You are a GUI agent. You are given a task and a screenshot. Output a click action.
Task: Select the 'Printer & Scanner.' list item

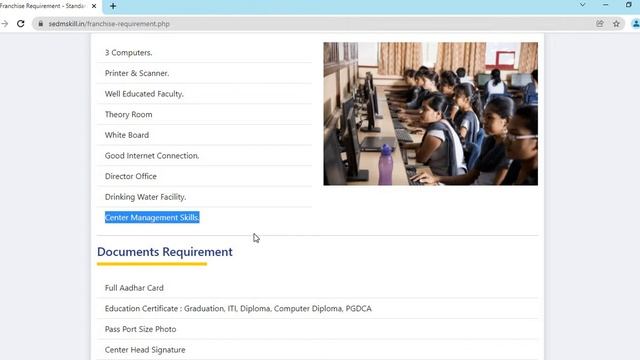[204, 73]
